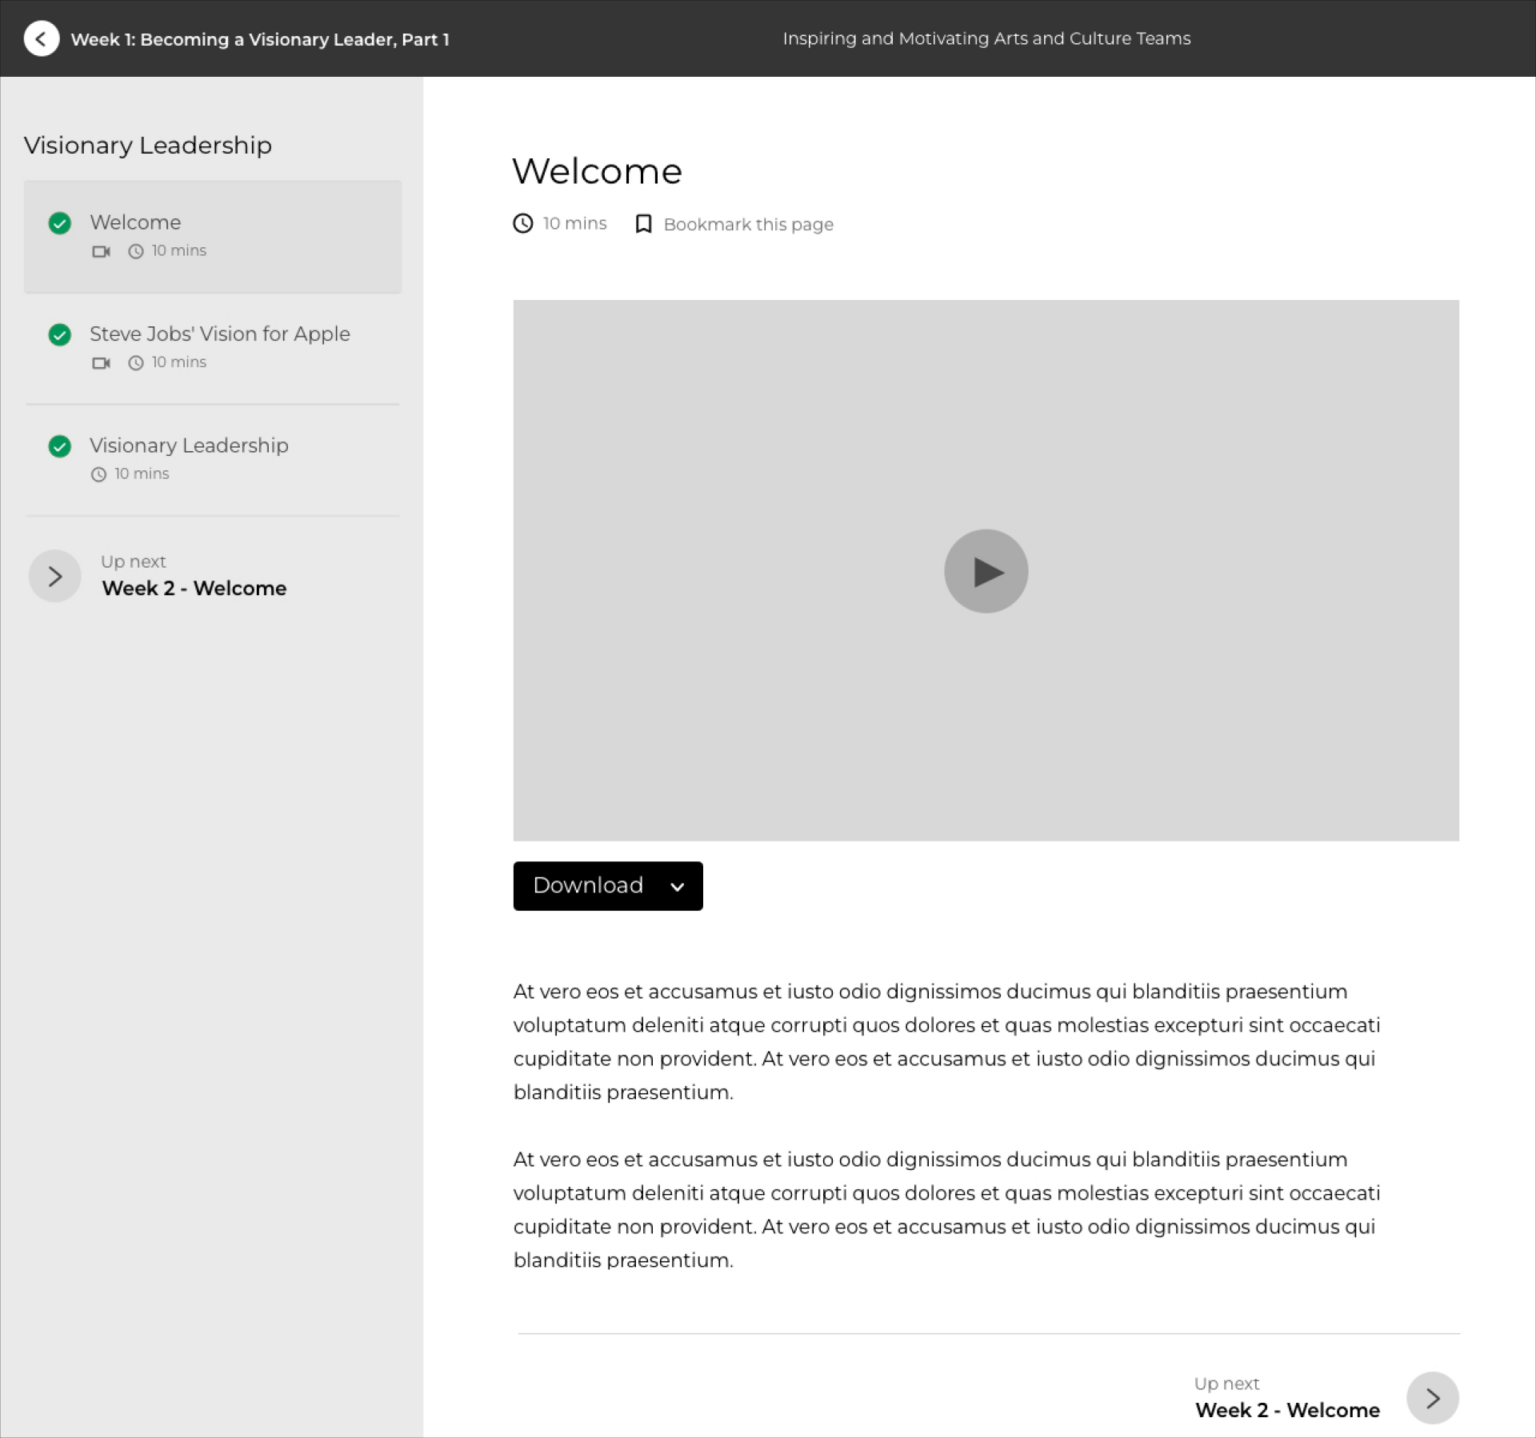Click the bookmark icon beside Bookmark this page

coord(644,223)
